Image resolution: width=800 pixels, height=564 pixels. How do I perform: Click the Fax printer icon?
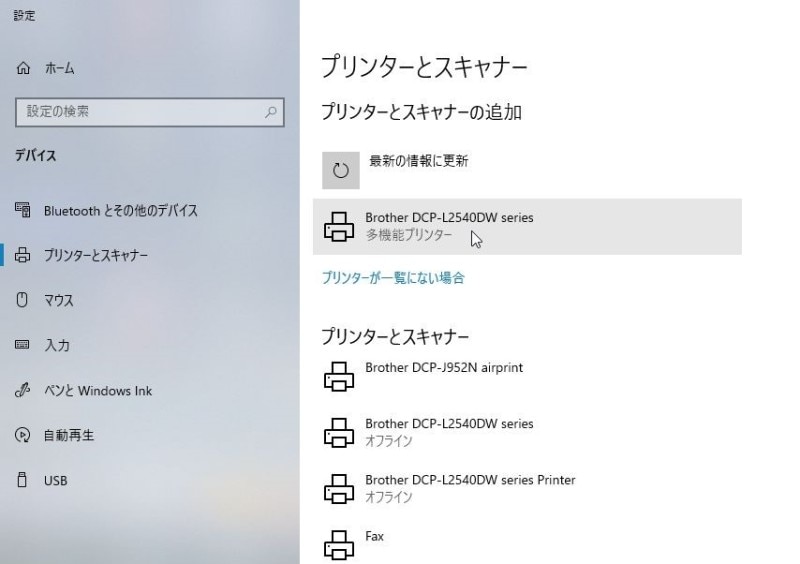[339, 545]
